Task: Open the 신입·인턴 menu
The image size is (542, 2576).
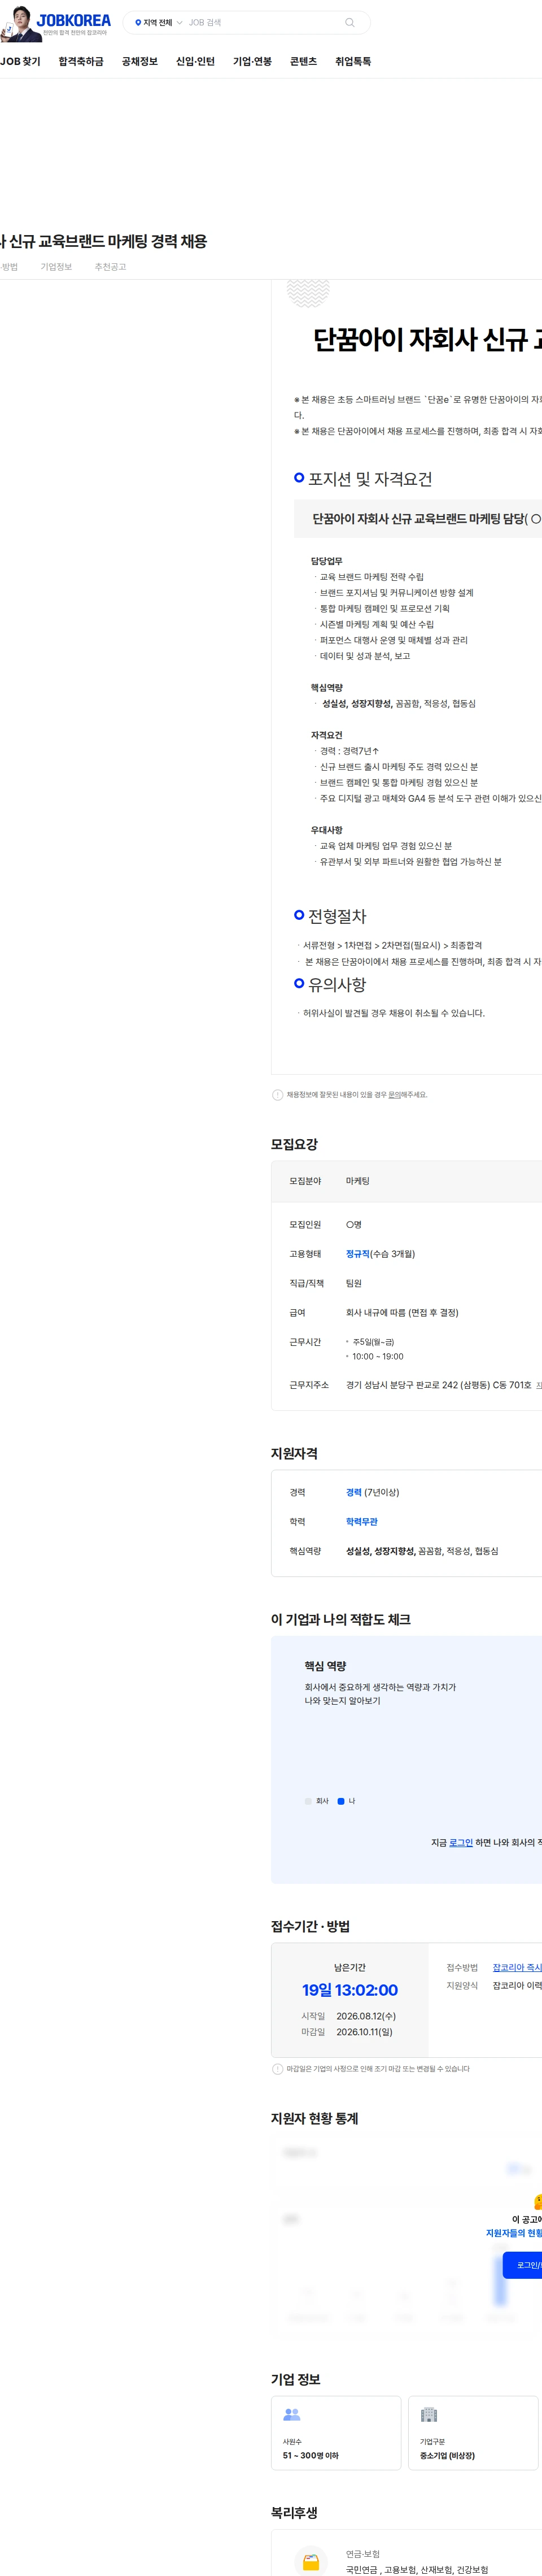Action: (x=195, y=62)
